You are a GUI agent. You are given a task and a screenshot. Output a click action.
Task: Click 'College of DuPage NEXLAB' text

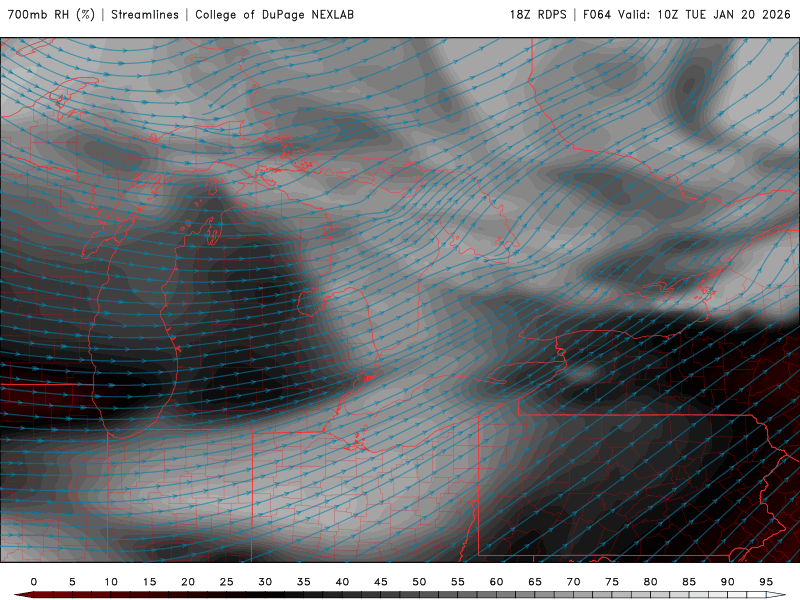(274, 15)
